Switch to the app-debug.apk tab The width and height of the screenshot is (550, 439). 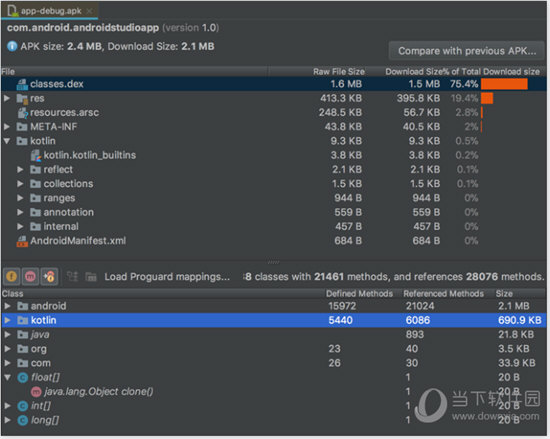click(x=49, y=11)
